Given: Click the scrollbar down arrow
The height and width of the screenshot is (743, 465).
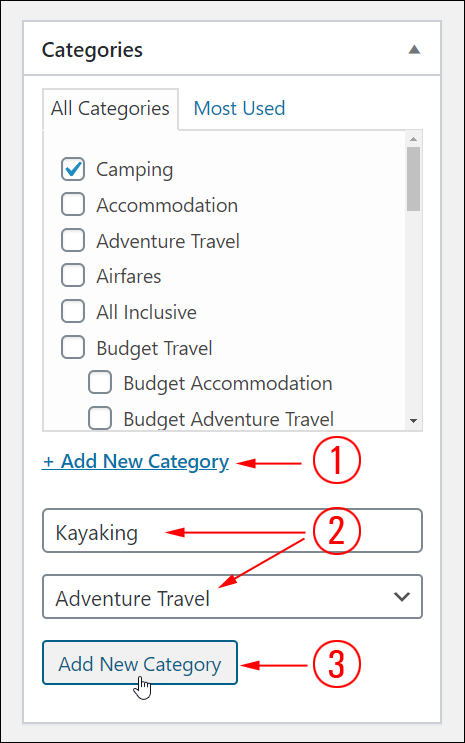Looking at the screenshot, I should click(x=413, y=421).
